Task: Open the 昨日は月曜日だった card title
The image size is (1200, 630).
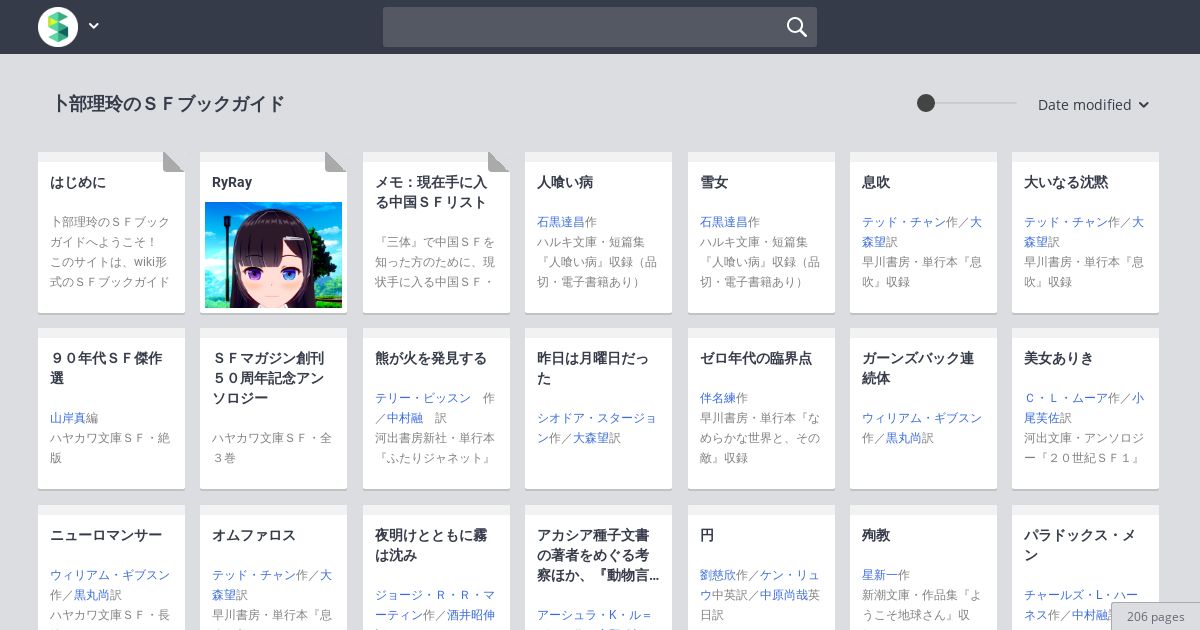Action: tap(593, 368)
